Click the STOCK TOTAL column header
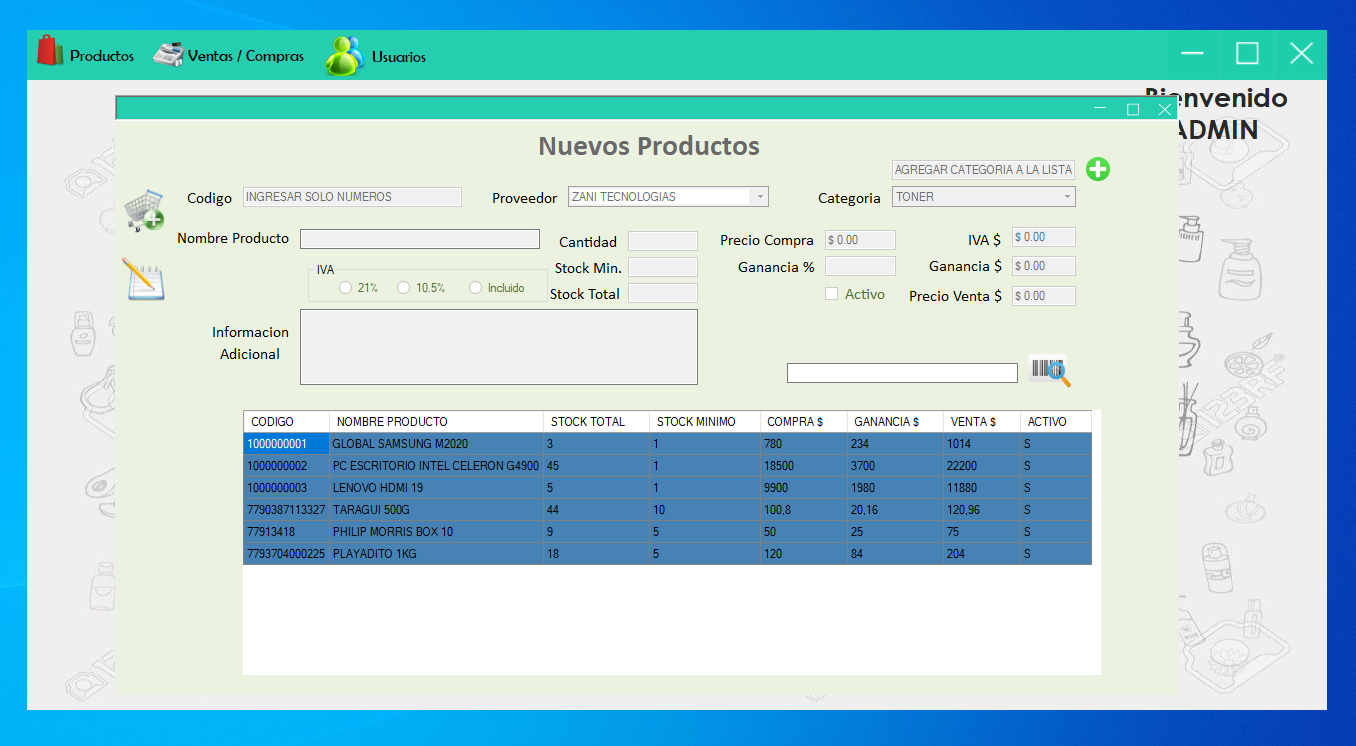Screen dimensions: 1356x746 pos(597,422)
